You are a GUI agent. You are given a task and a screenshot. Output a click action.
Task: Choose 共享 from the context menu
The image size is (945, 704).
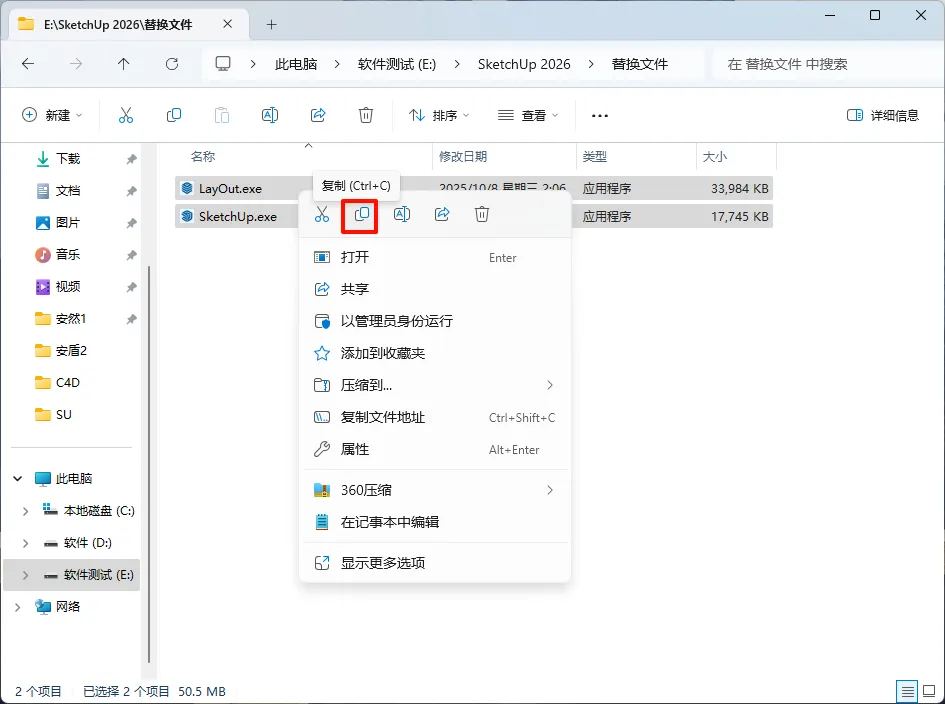pos(435,289)
